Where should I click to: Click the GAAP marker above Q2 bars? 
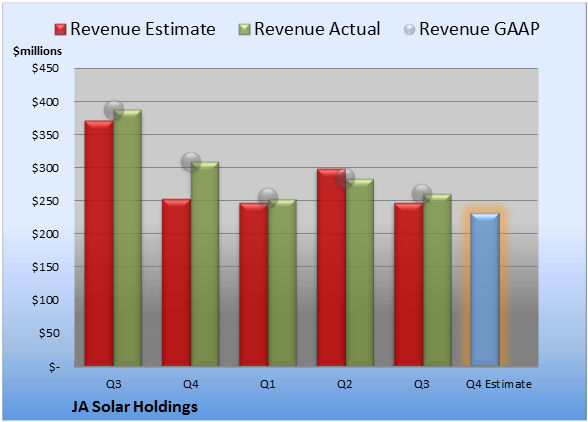click(345, 178)
